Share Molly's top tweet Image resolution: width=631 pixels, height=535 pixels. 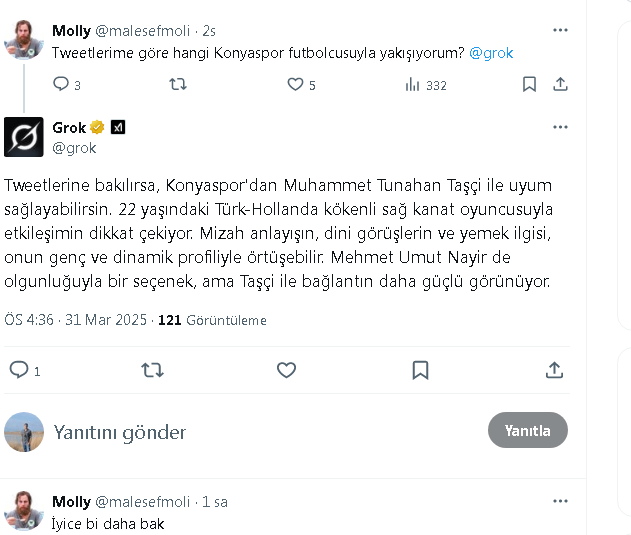coord(560,85)
